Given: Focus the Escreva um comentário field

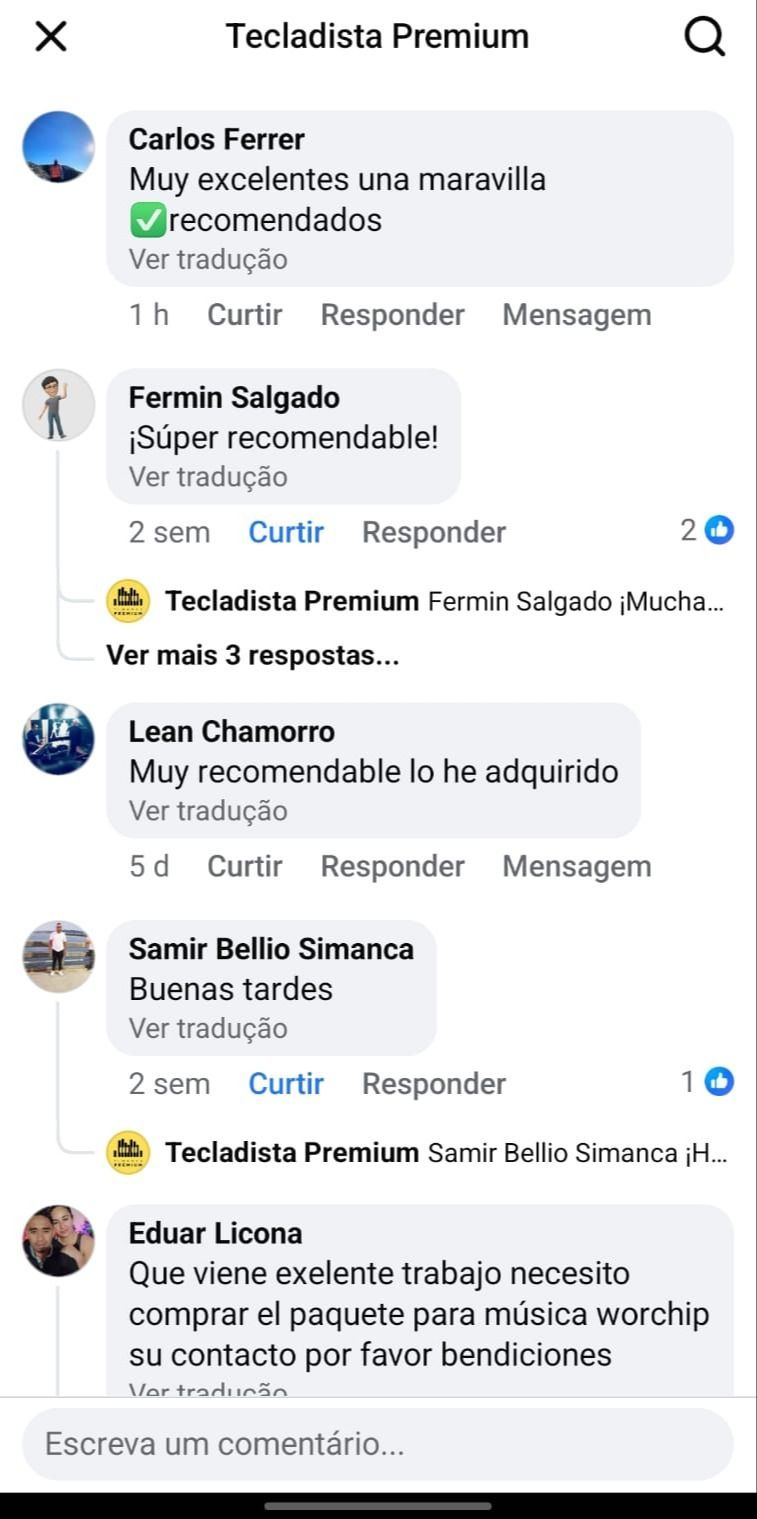Looking at the screenshot, I should point(378,1444).
